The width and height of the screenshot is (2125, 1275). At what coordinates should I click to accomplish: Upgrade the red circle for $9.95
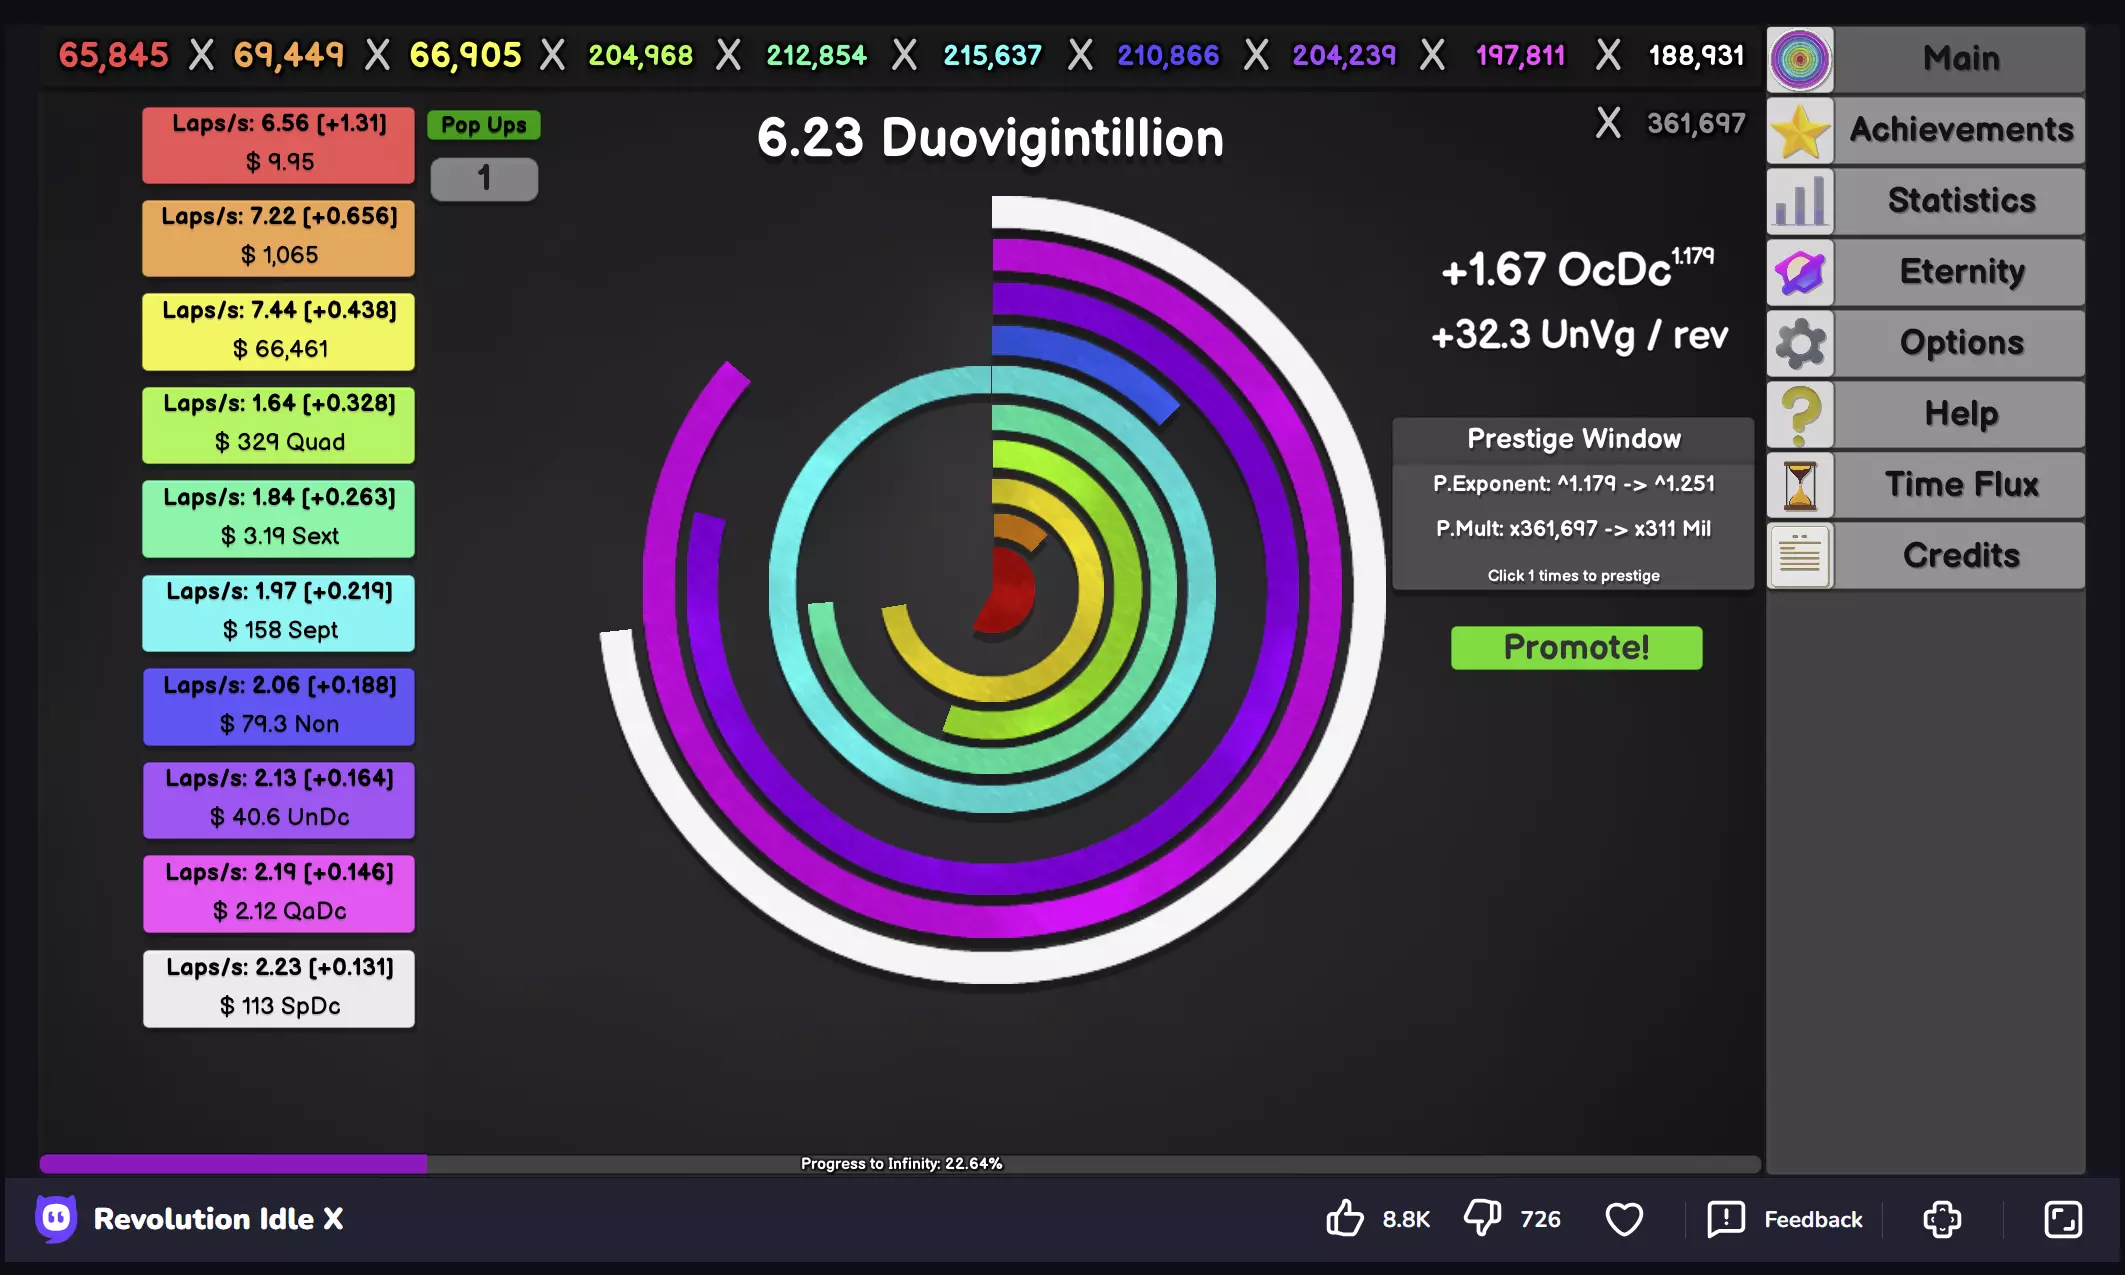point(279,145)
